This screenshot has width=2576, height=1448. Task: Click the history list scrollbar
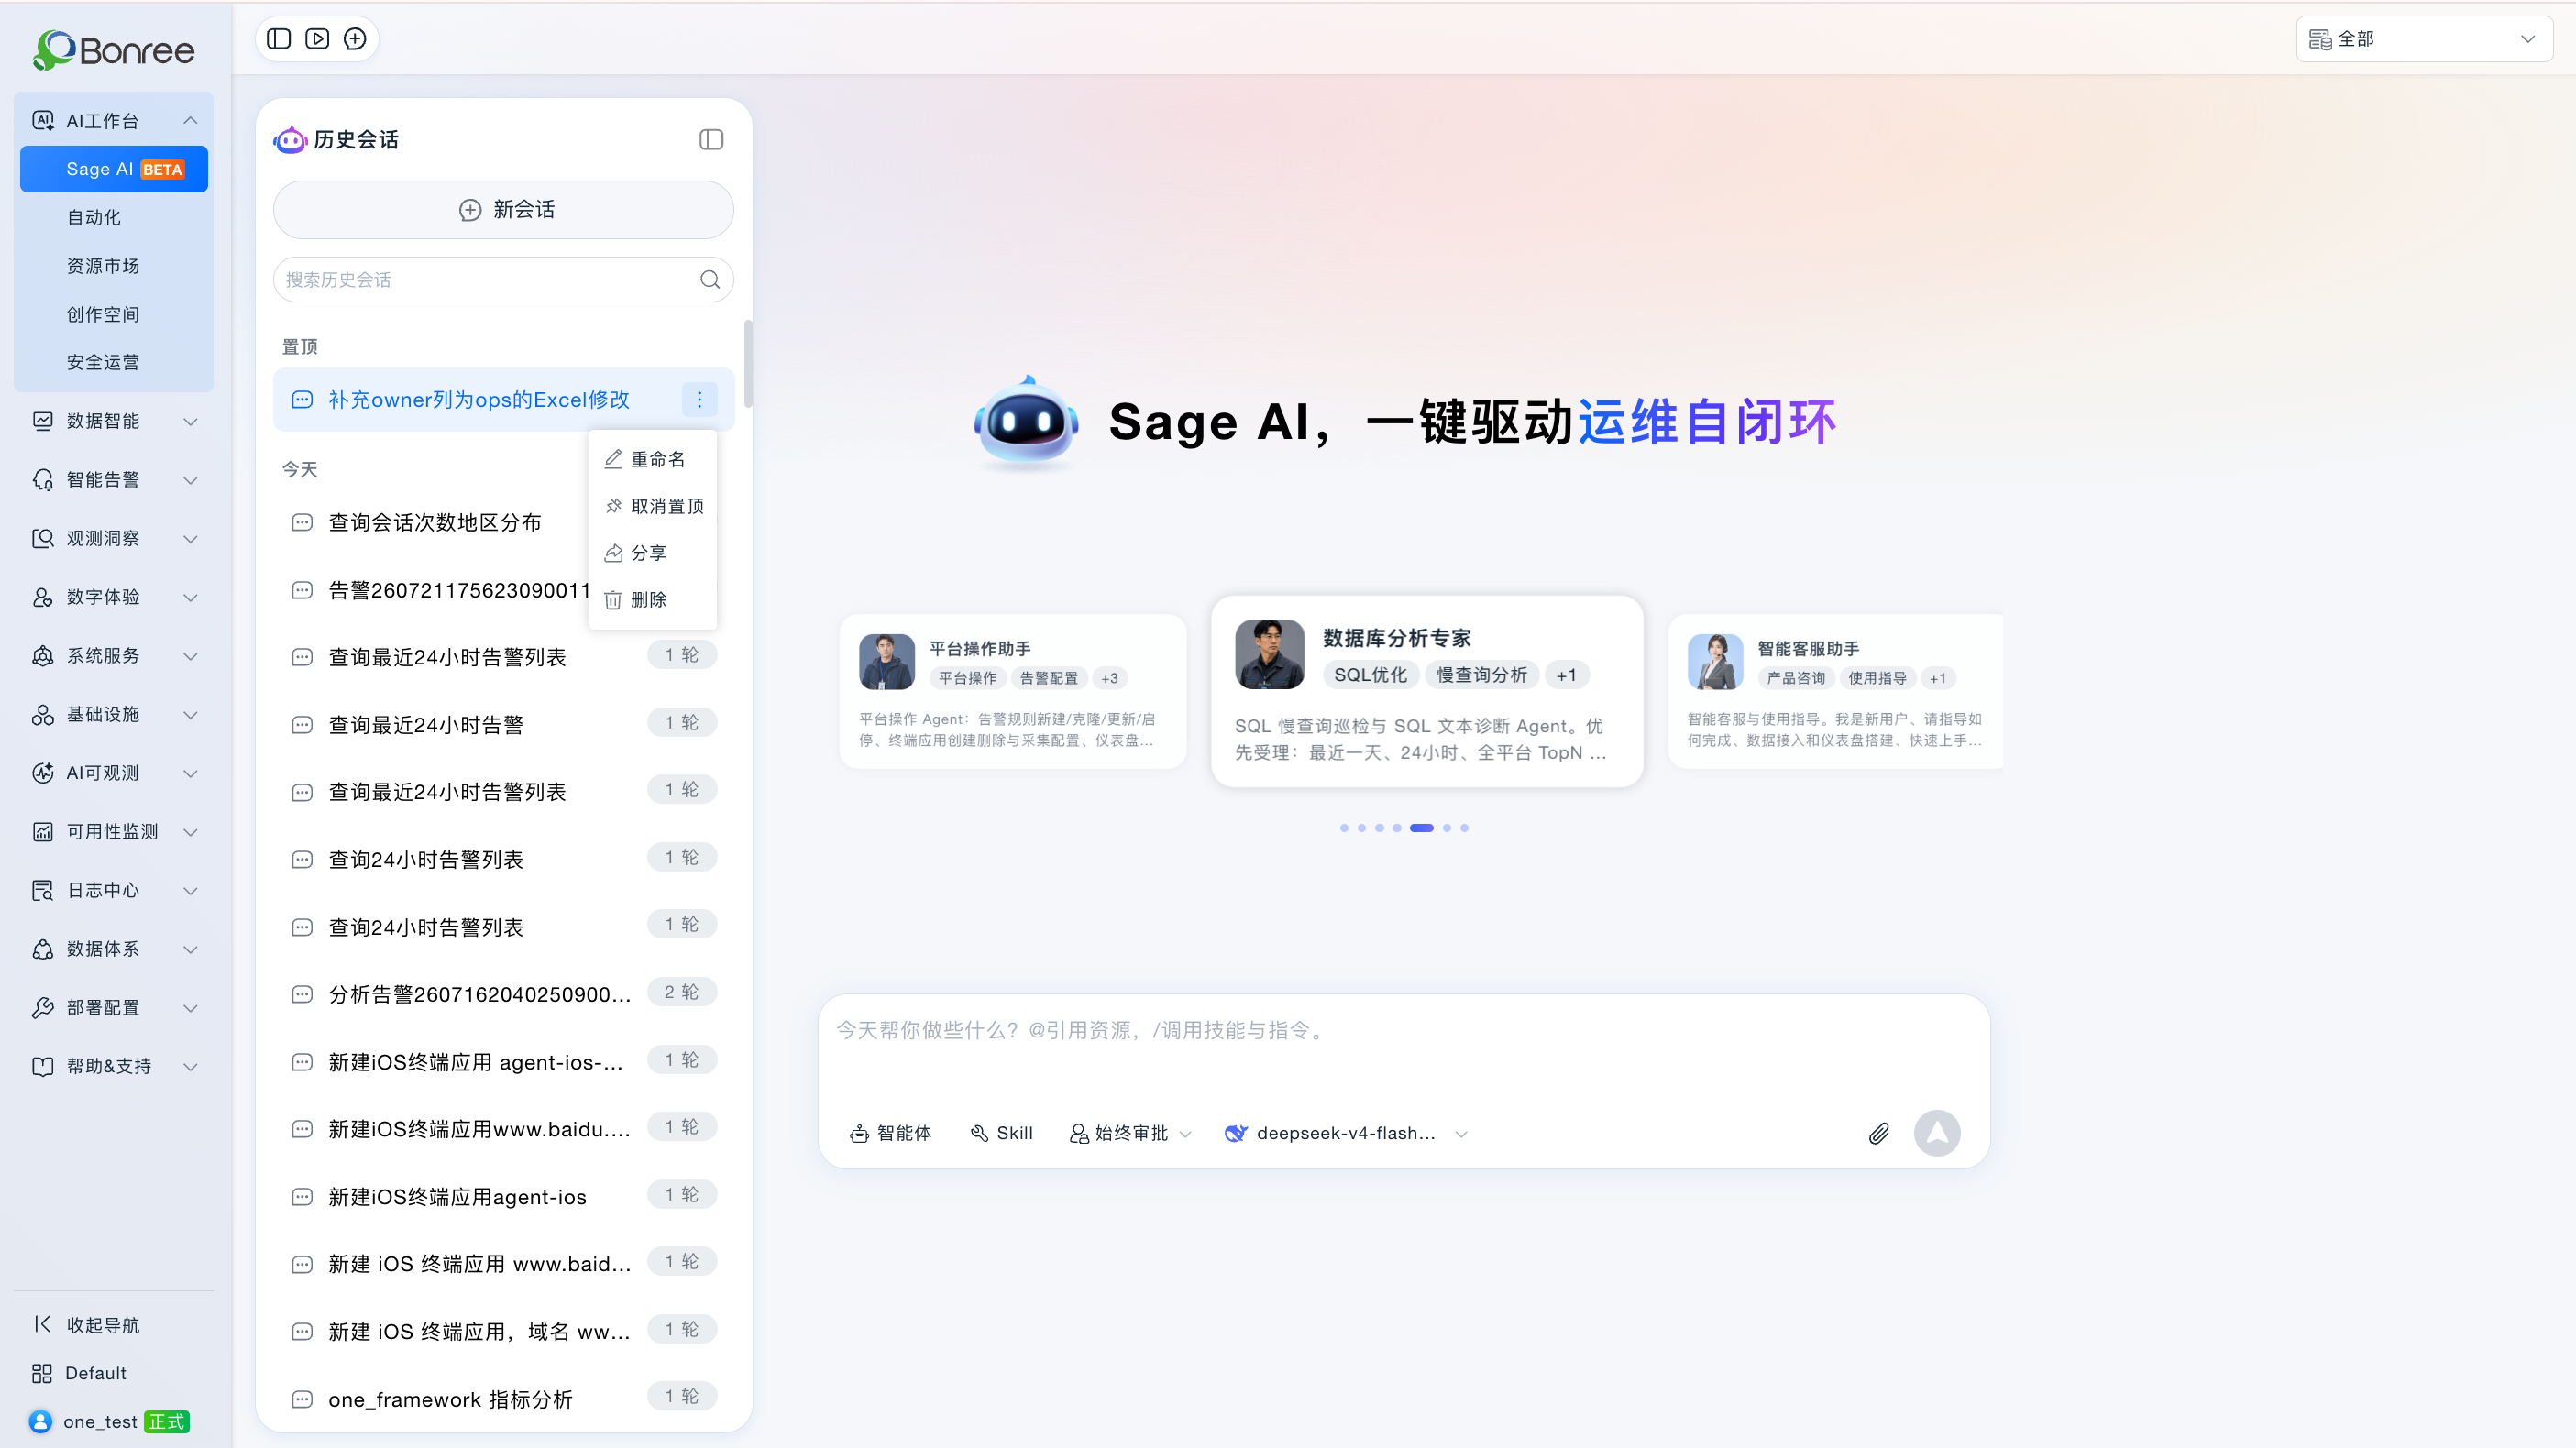pos(748,363)
